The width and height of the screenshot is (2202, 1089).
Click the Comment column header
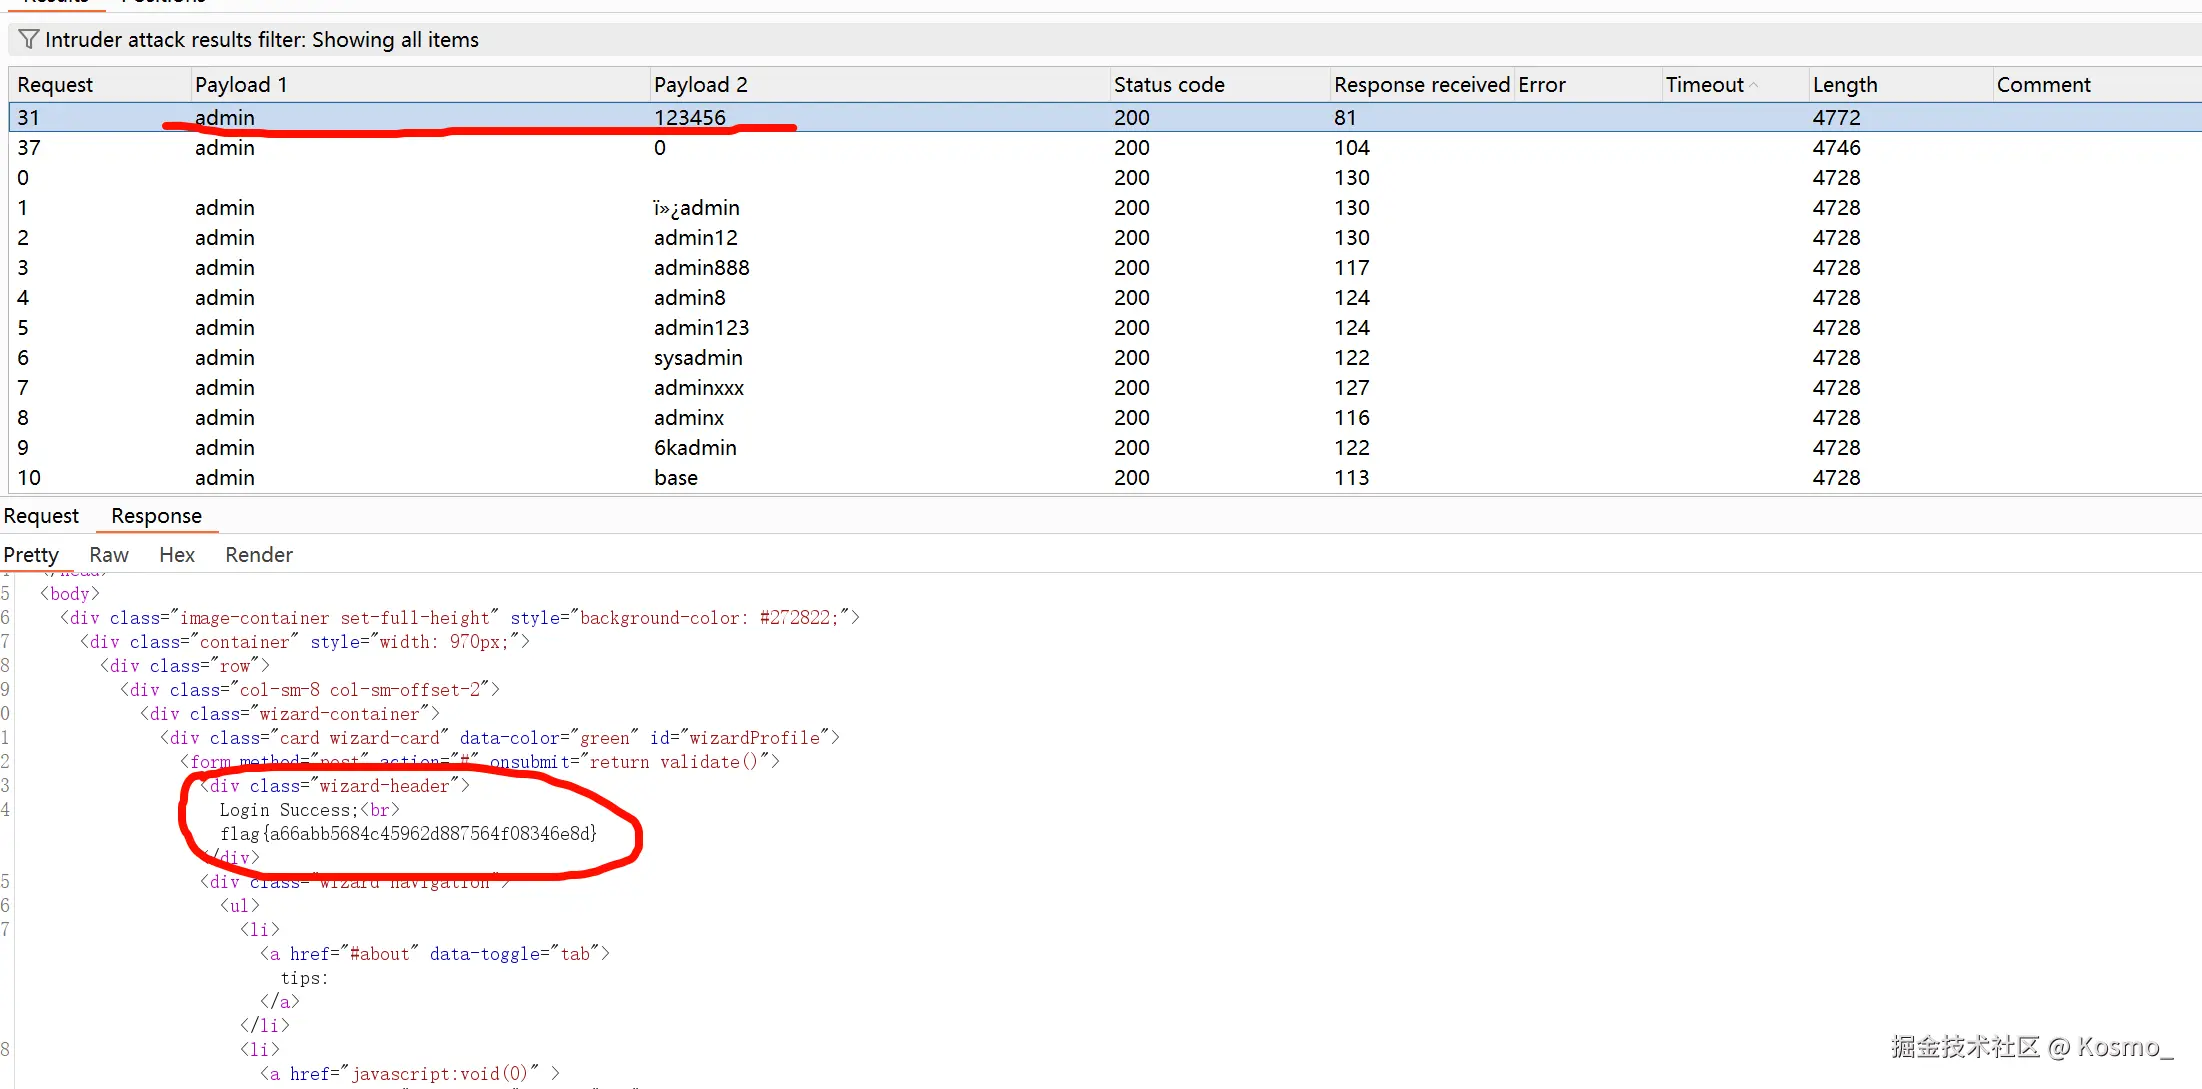pos(2043,85)
